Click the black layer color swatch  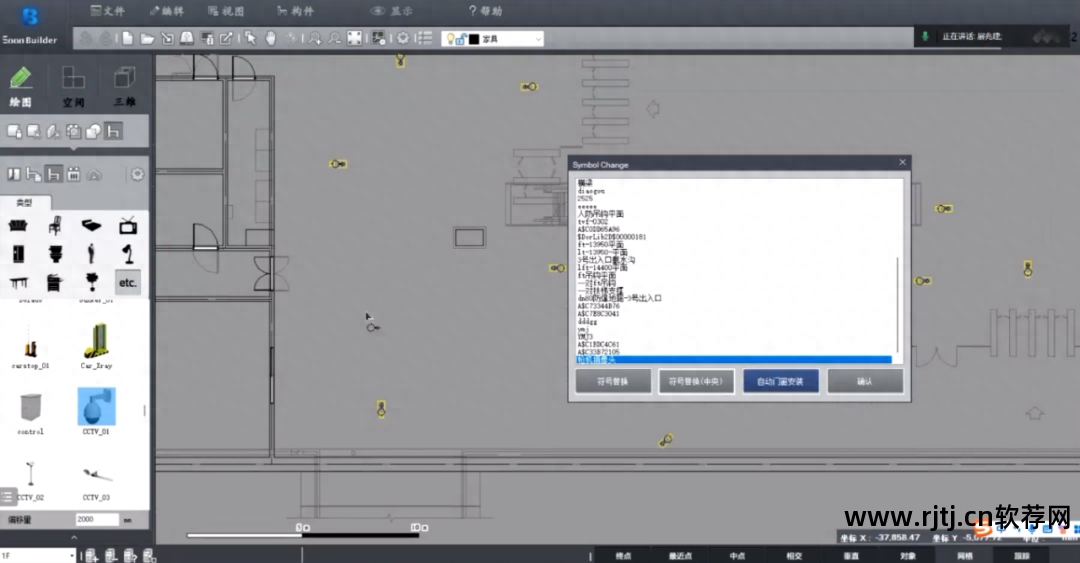pyautogui.click(x=474, y=39)
